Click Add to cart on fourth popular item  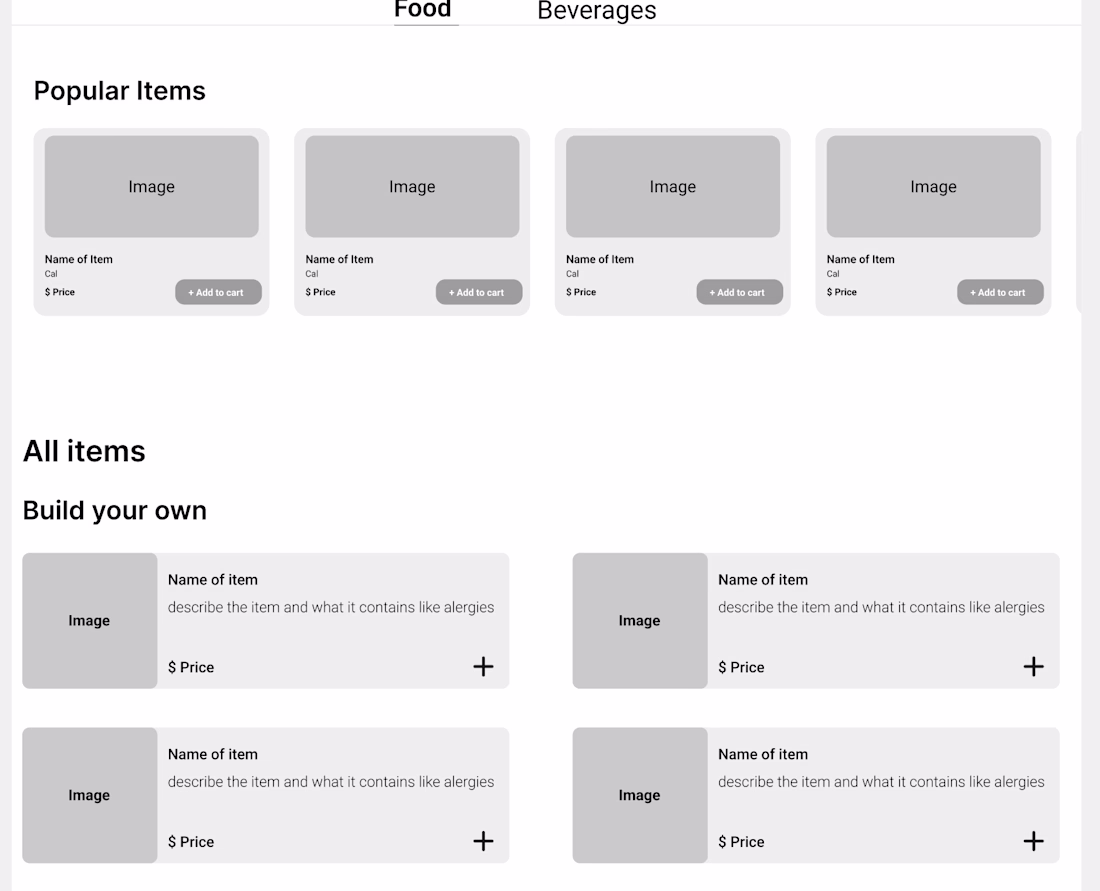coord(1000,292)
